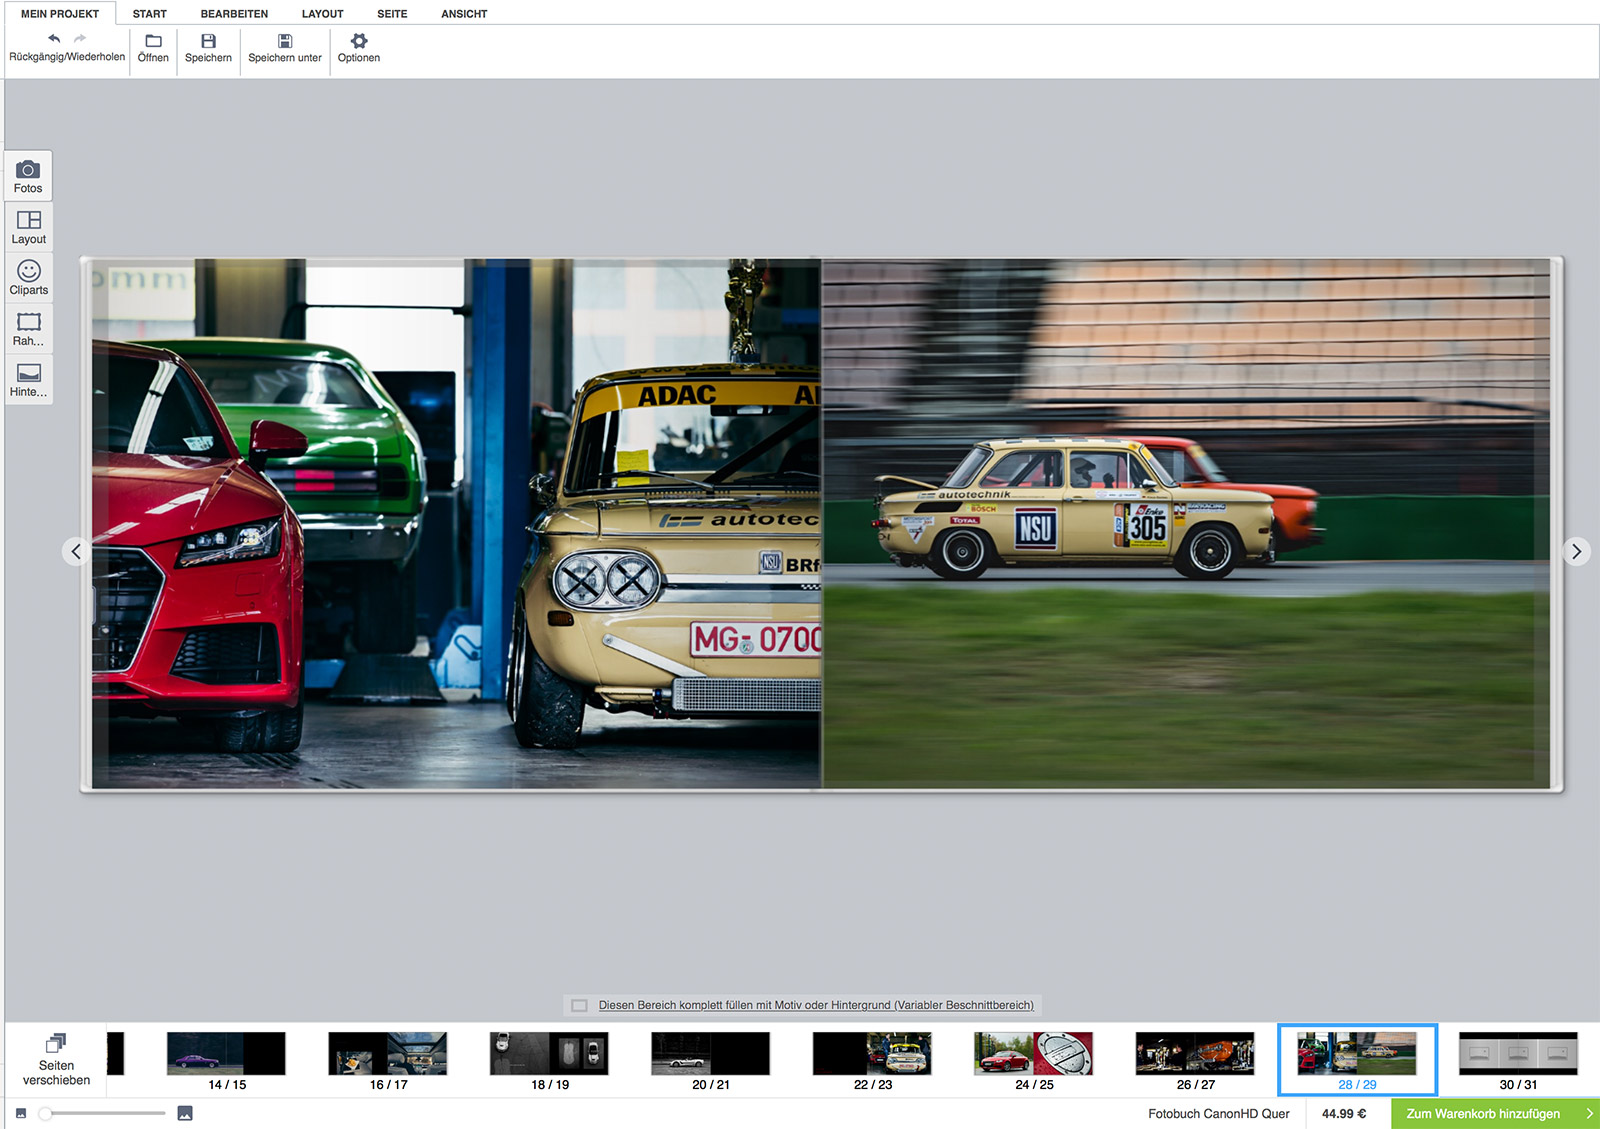Click Speichern unter in toolbar
This screenshot has height=1129, width=1600.
coord(285,49)
